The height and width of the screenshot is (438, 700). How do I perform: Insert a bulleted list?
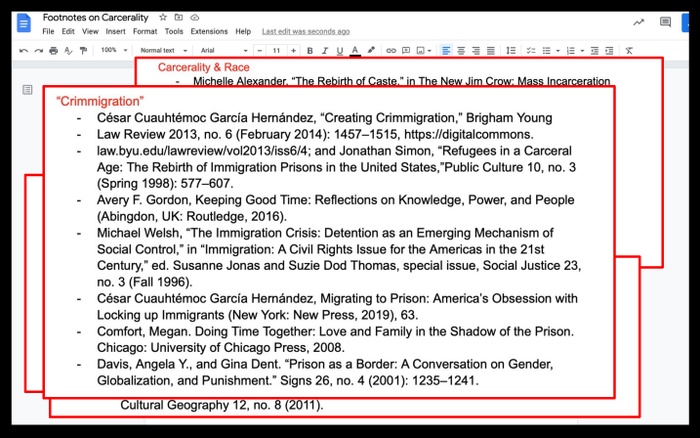click(546, 51)
